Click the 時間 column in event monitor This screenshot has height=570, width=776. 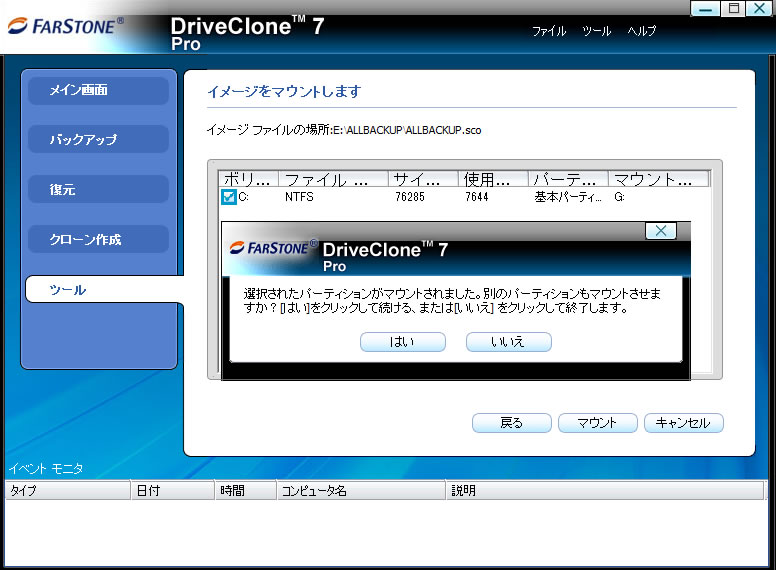point(245,490)
